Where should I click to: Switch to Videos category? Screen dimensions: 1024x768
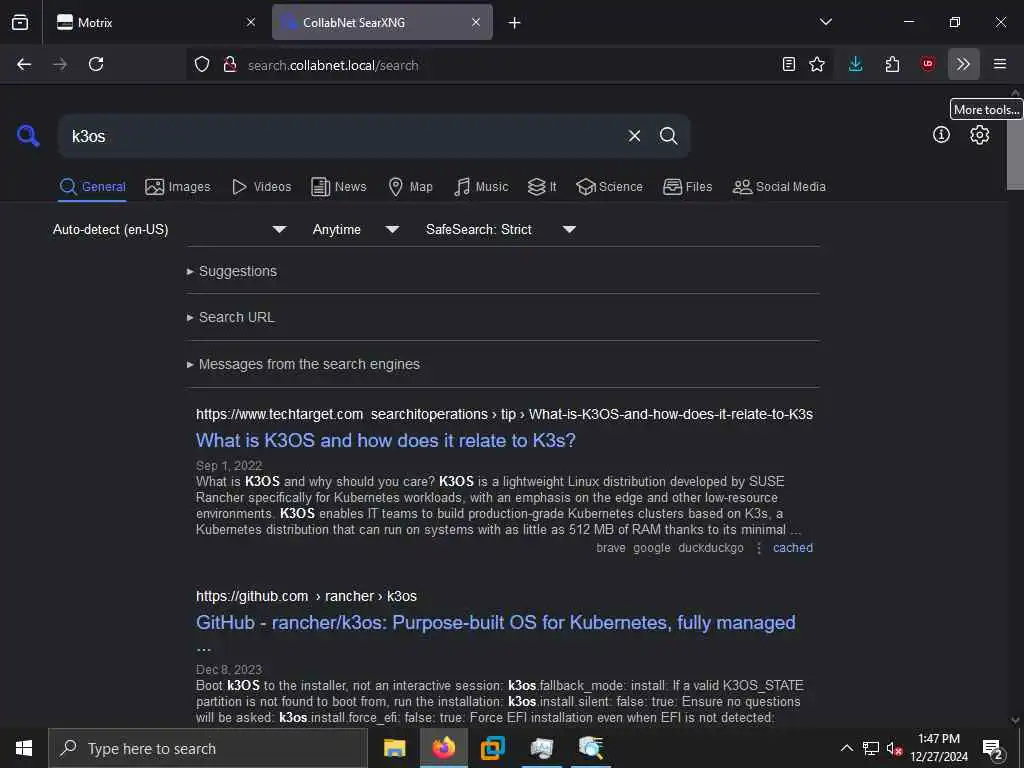pyautogui.click(x=262, y=187)
